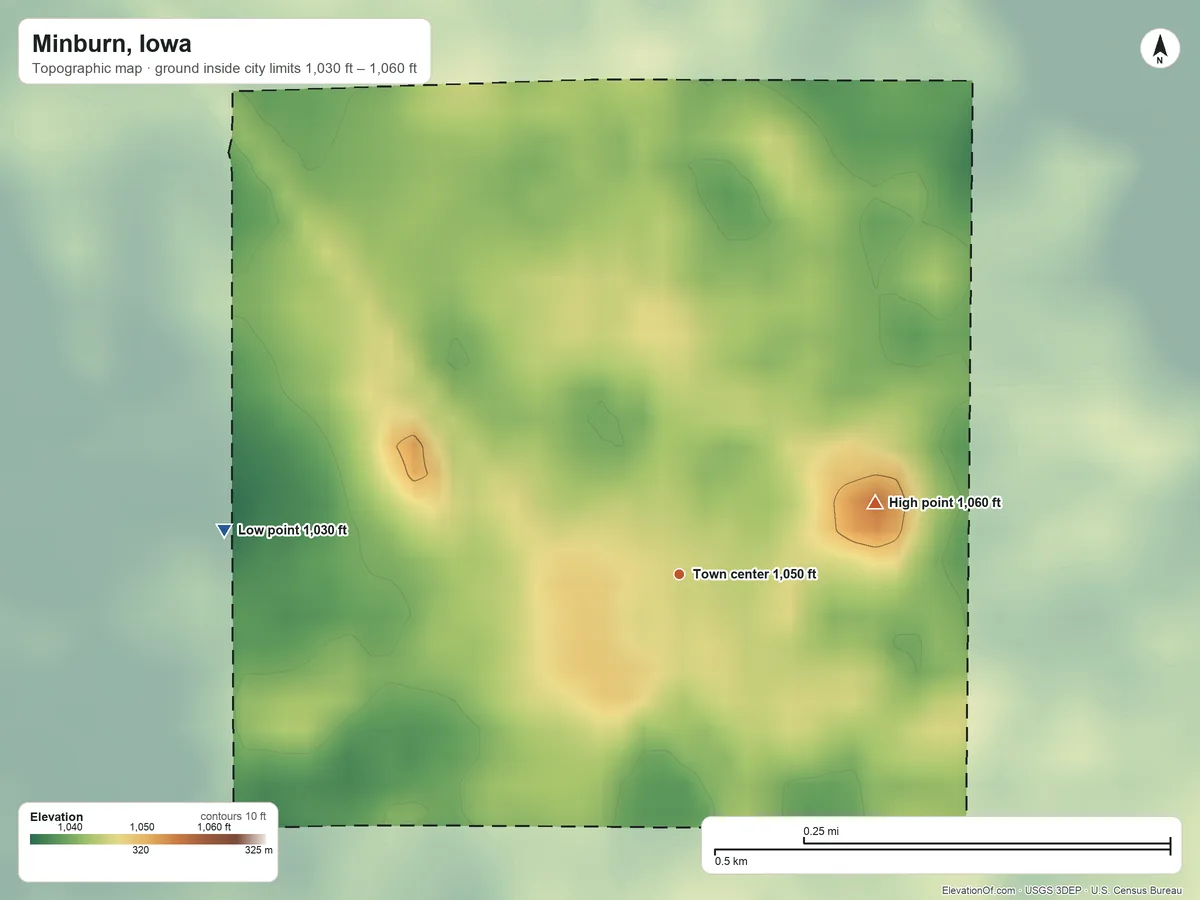Click the 'Elevation' legend heading

pos(57,817)
